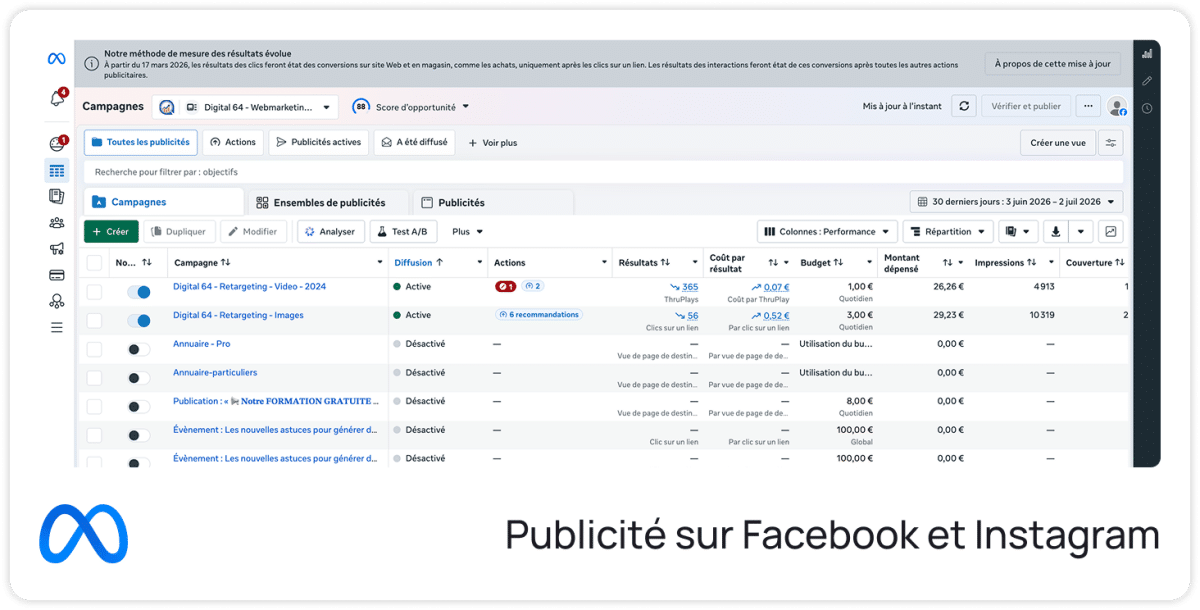The width and height of the screenshot is (1200, 610).
Task: Check the box for Retargeting Images row
Action: click(x=94, y=321)
